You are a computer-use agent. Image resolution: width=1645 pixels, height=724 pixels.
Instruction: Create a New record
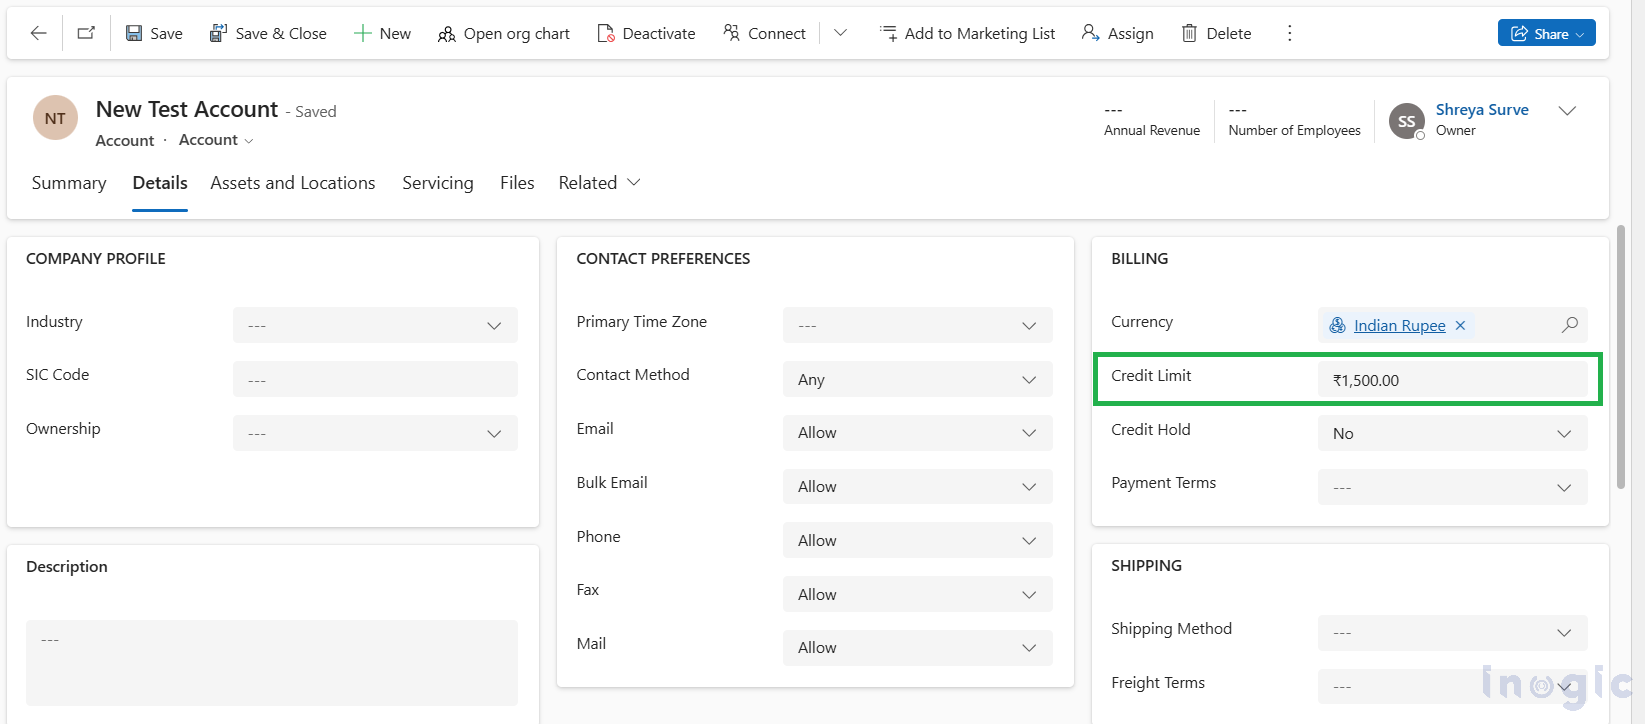(382, 33)
